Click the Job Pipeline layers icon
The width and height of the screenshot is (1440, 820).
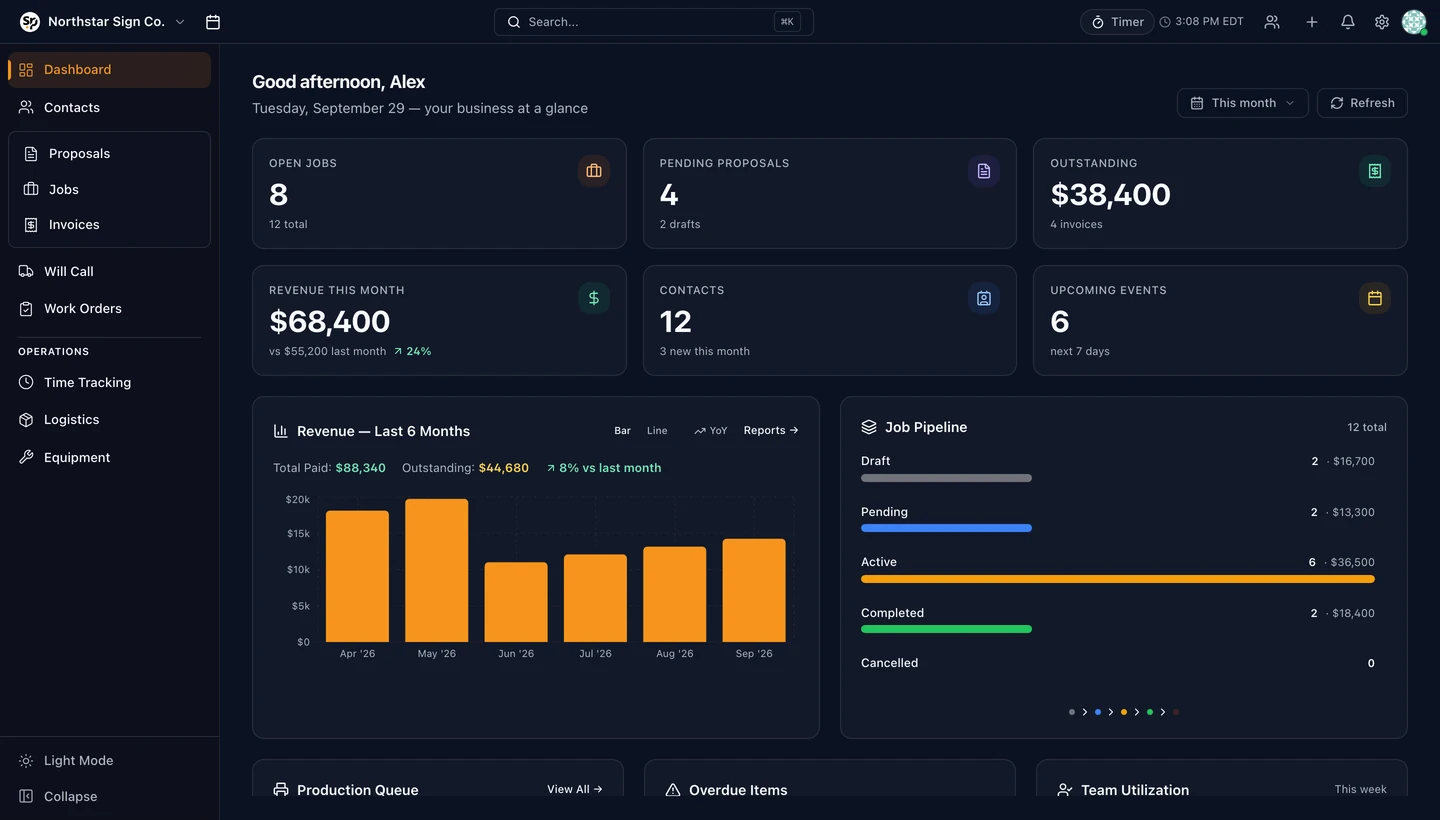point(869,427)
